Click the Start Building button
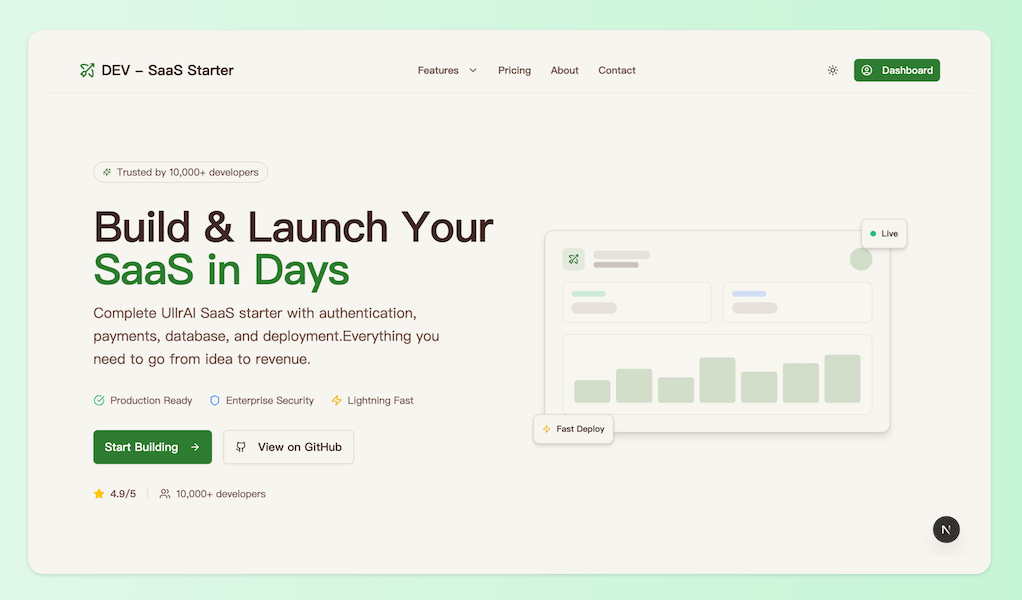 [152, 447]
